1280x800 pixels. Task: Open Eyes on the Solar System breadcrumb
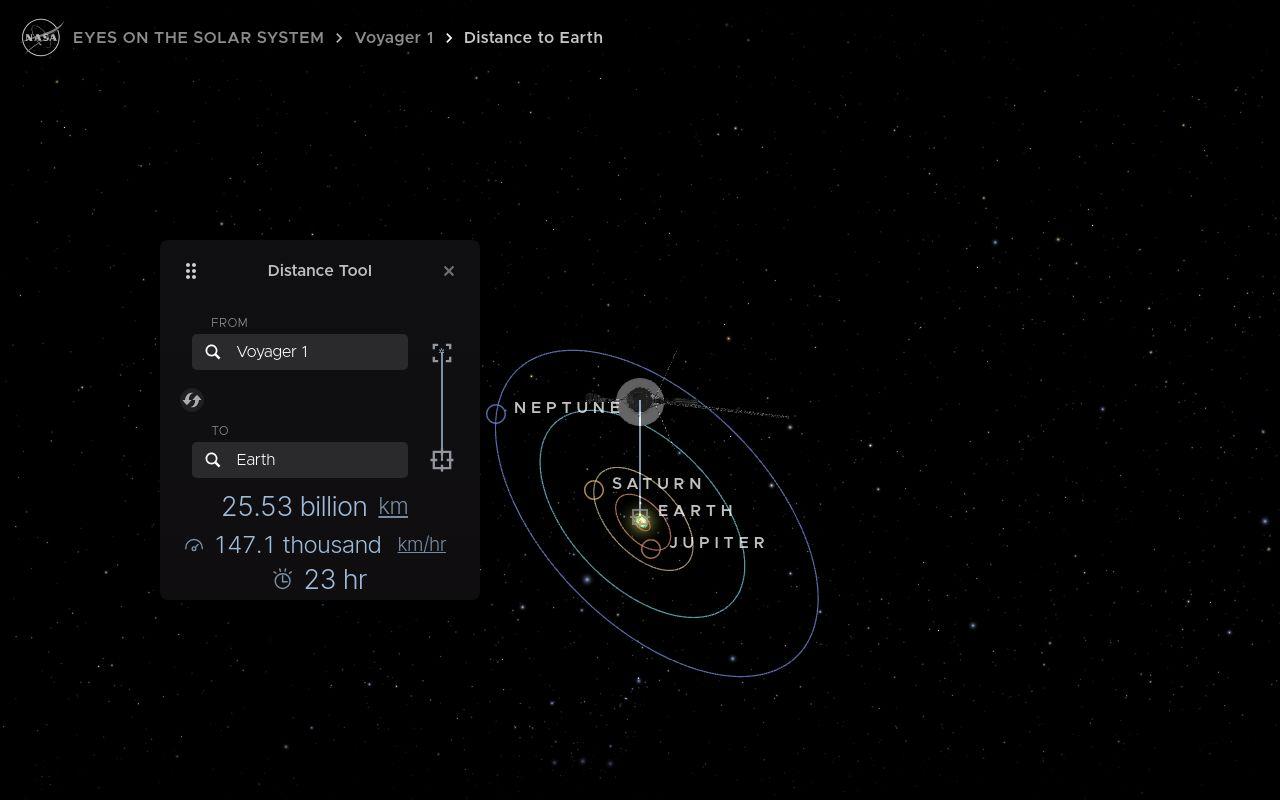(198, 38)
